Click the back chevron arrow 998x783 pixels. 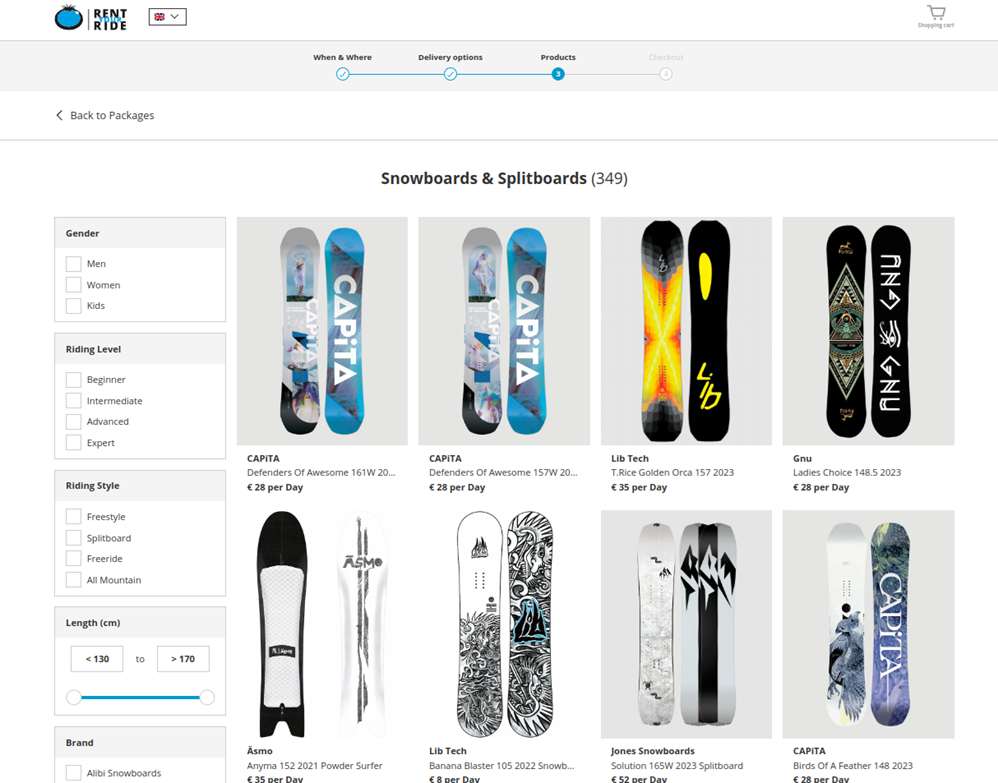point(59,115)
